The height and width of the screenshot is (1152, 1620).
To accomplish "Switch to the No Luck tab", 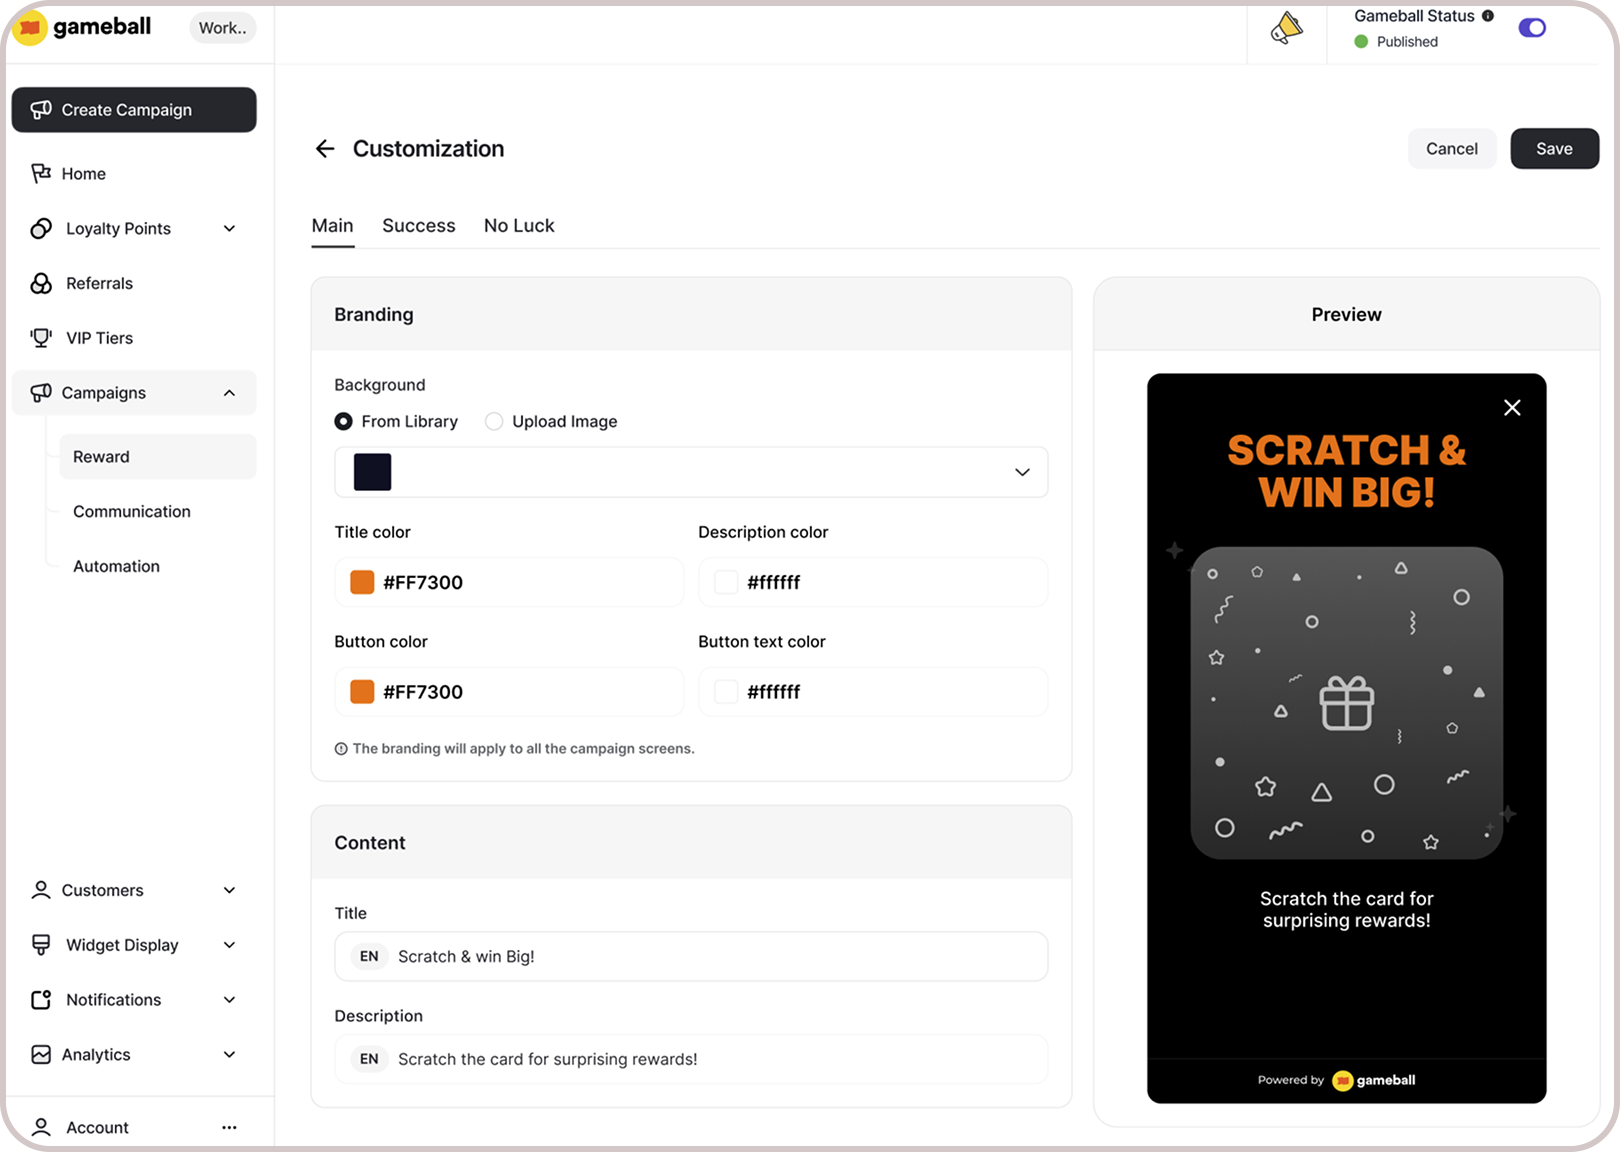I will [x=519, y=226].
